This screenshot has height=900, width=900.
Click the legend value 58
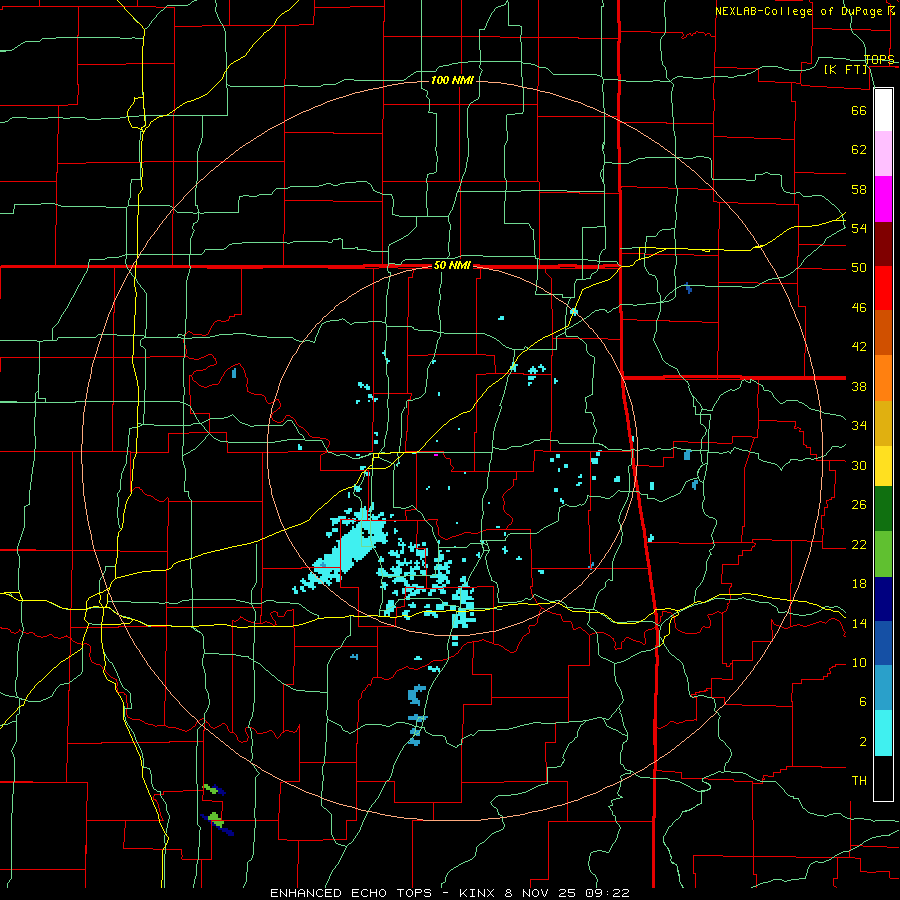(859, 189)
